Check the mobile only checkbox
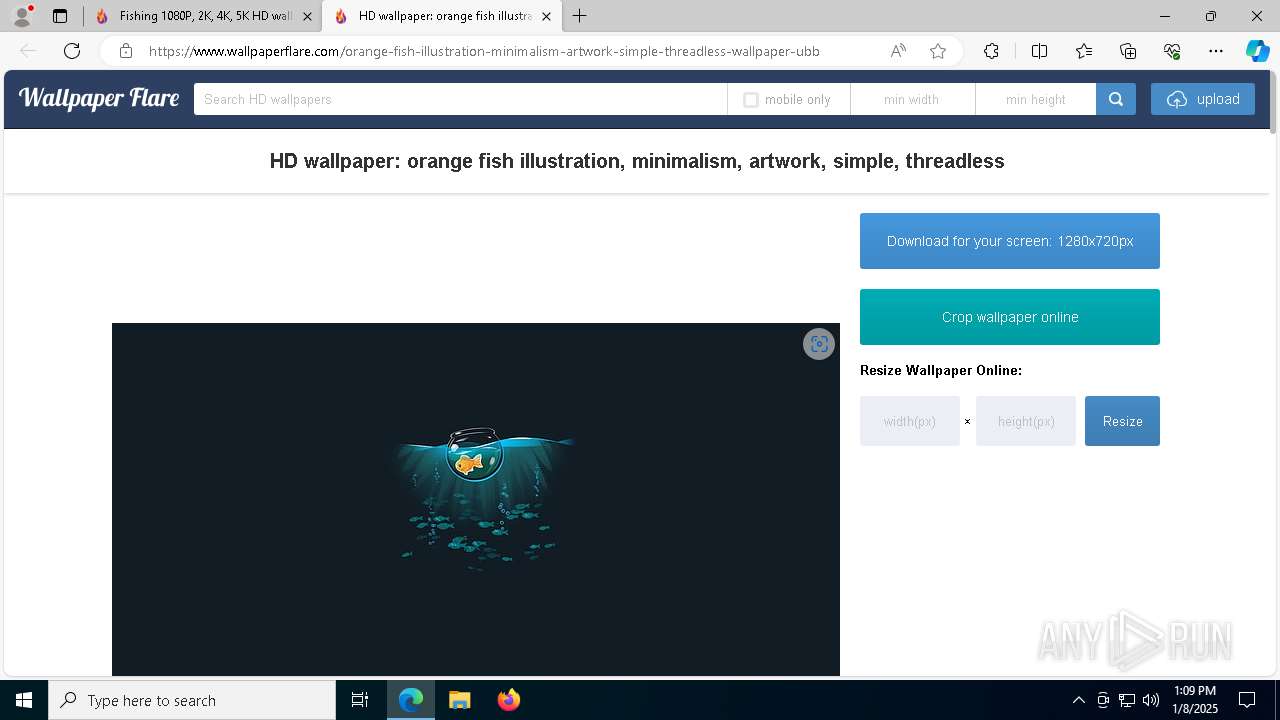Viewport: 1280px width, 720px height. (x=751, y=100)
